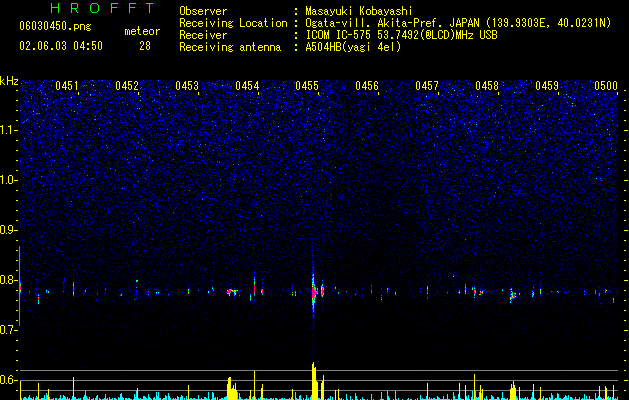Click the 0455 time marker
629x400 pixels.
point(307,86)
